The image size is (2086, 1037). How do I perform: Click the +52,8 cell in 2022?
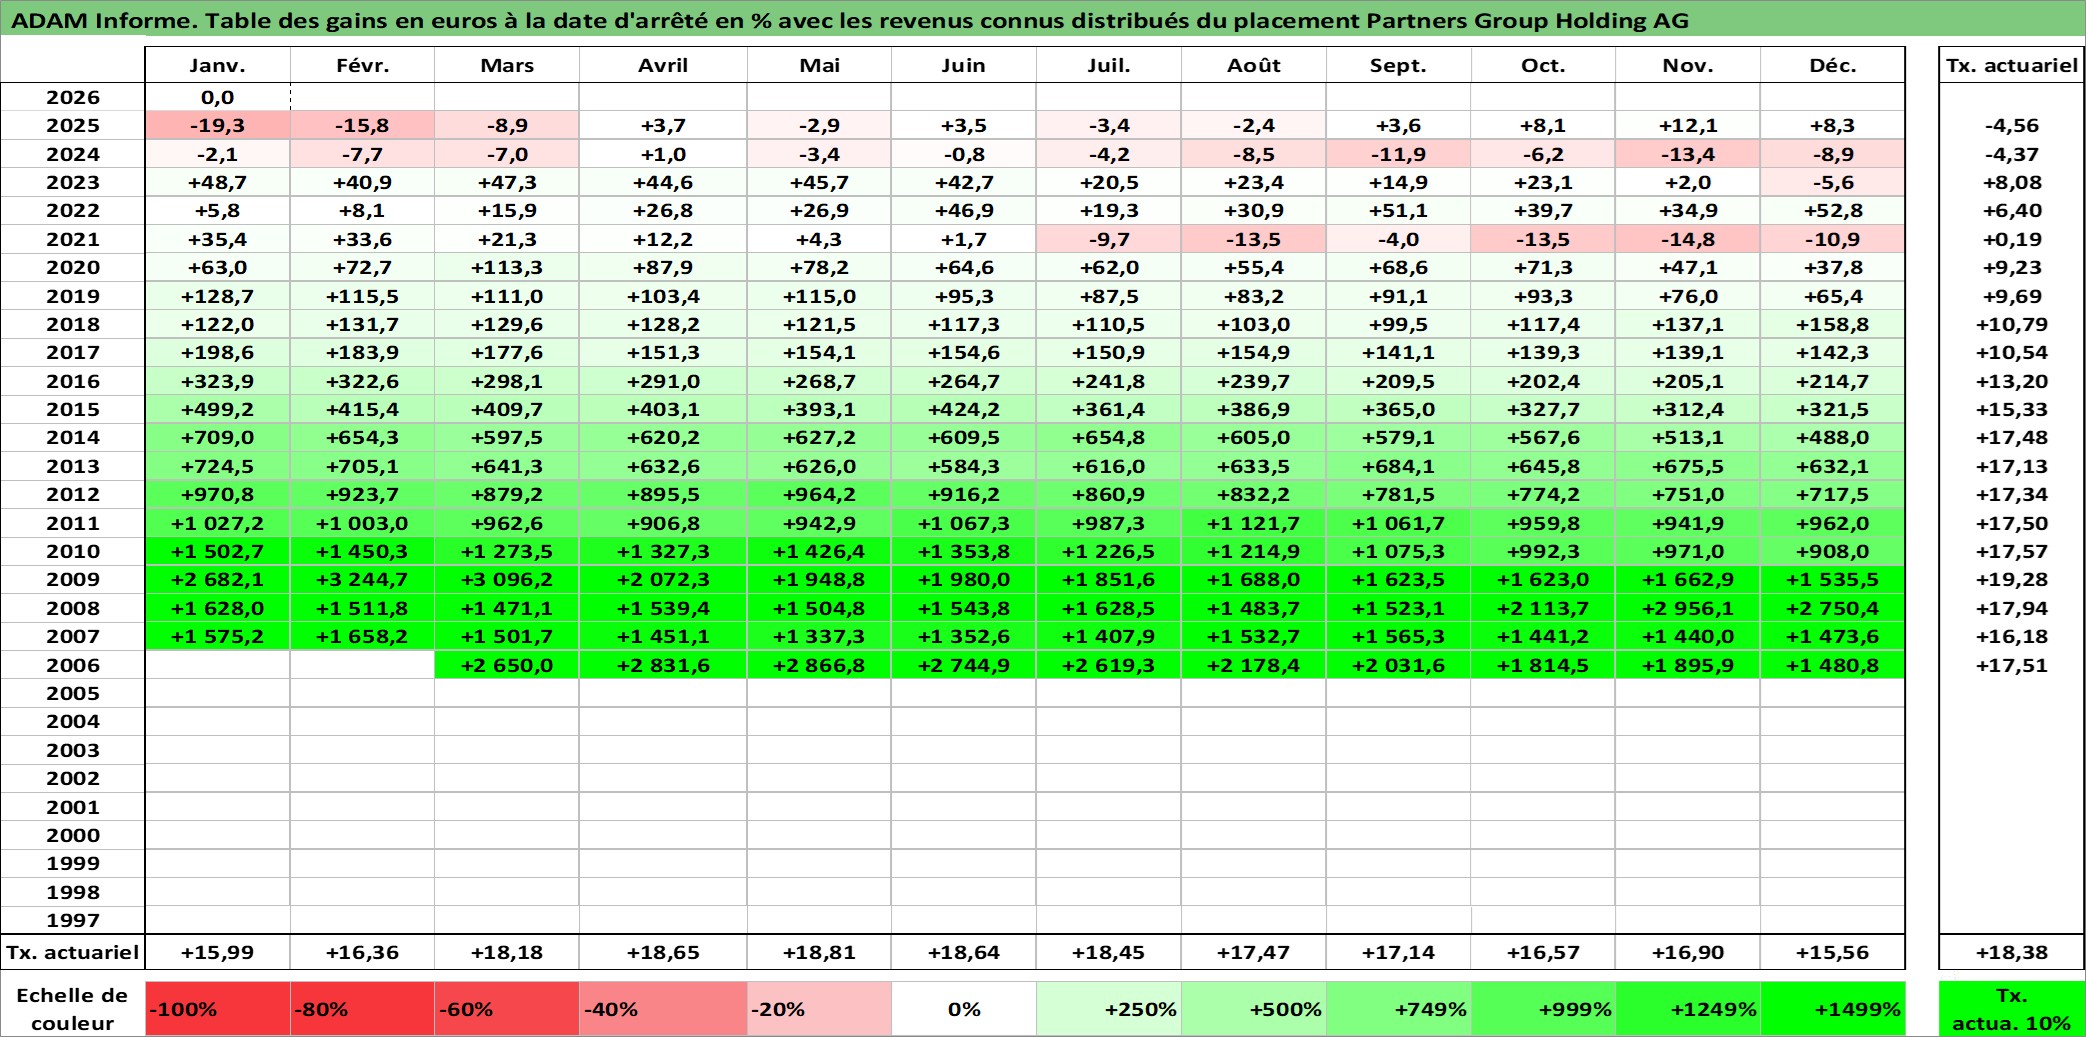[x=1832, y=210]
